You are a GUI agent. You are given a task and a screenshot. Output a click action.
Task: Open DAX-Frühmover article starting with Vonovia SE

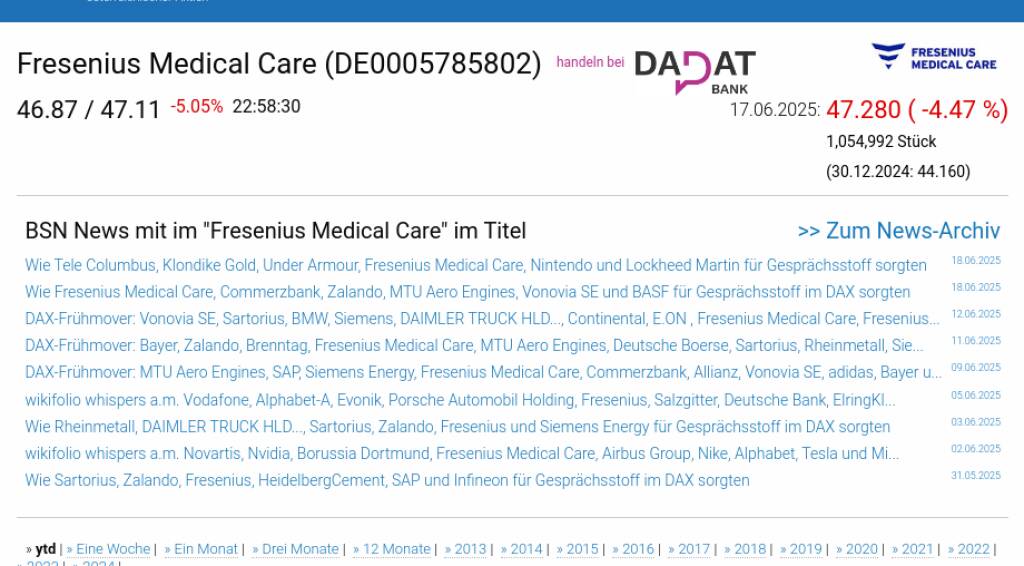coord(482,319)
